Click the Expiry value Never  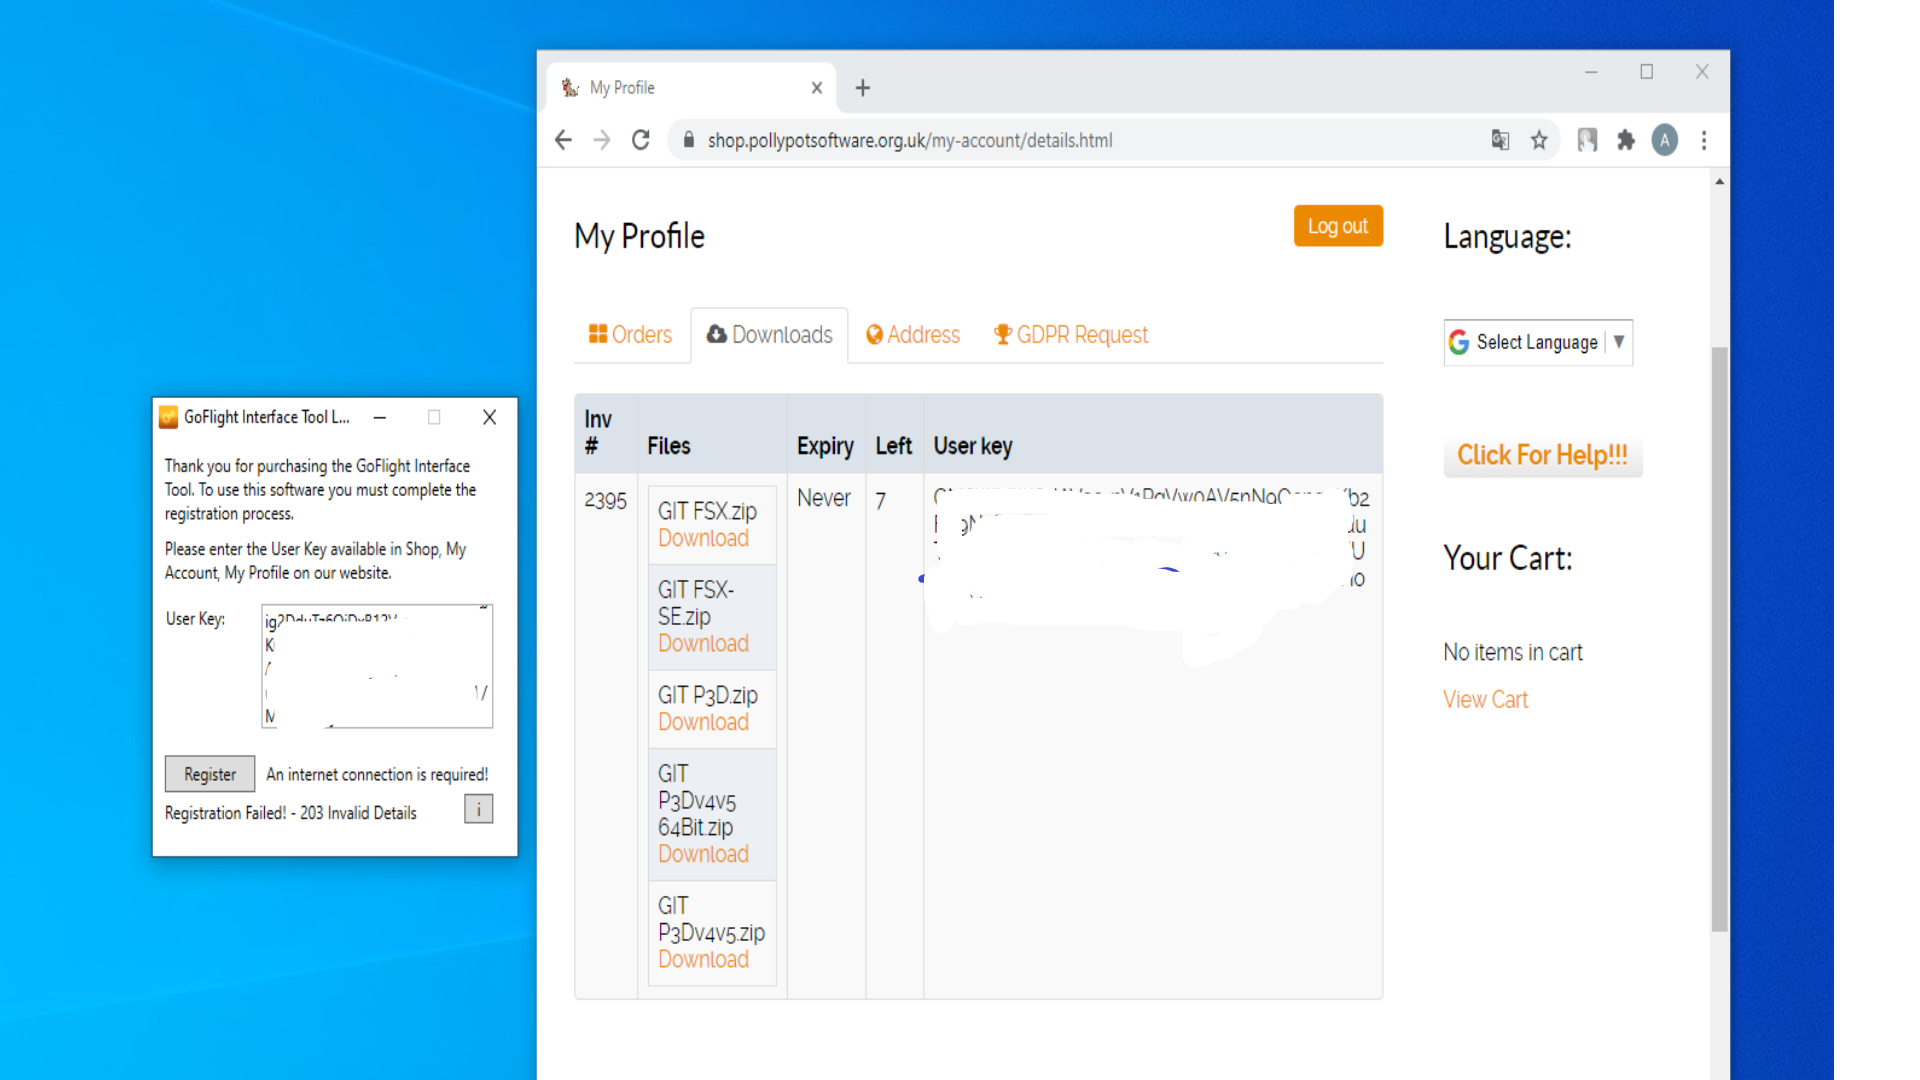click(824, 498)
